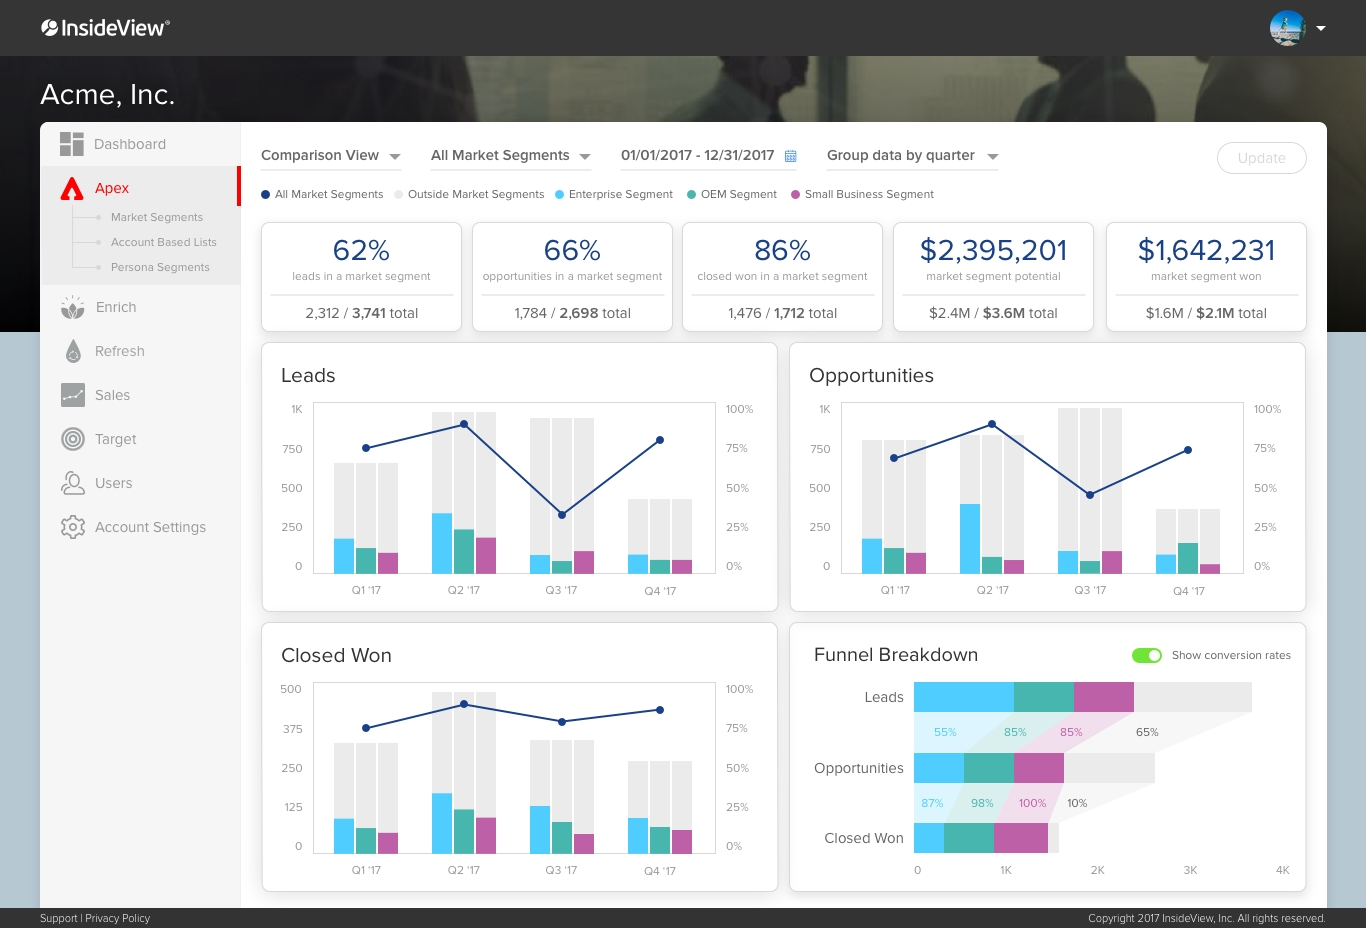Screen dimensions: 1366x928
Task: Click the Update button
Action: [x=1262, y=158]
